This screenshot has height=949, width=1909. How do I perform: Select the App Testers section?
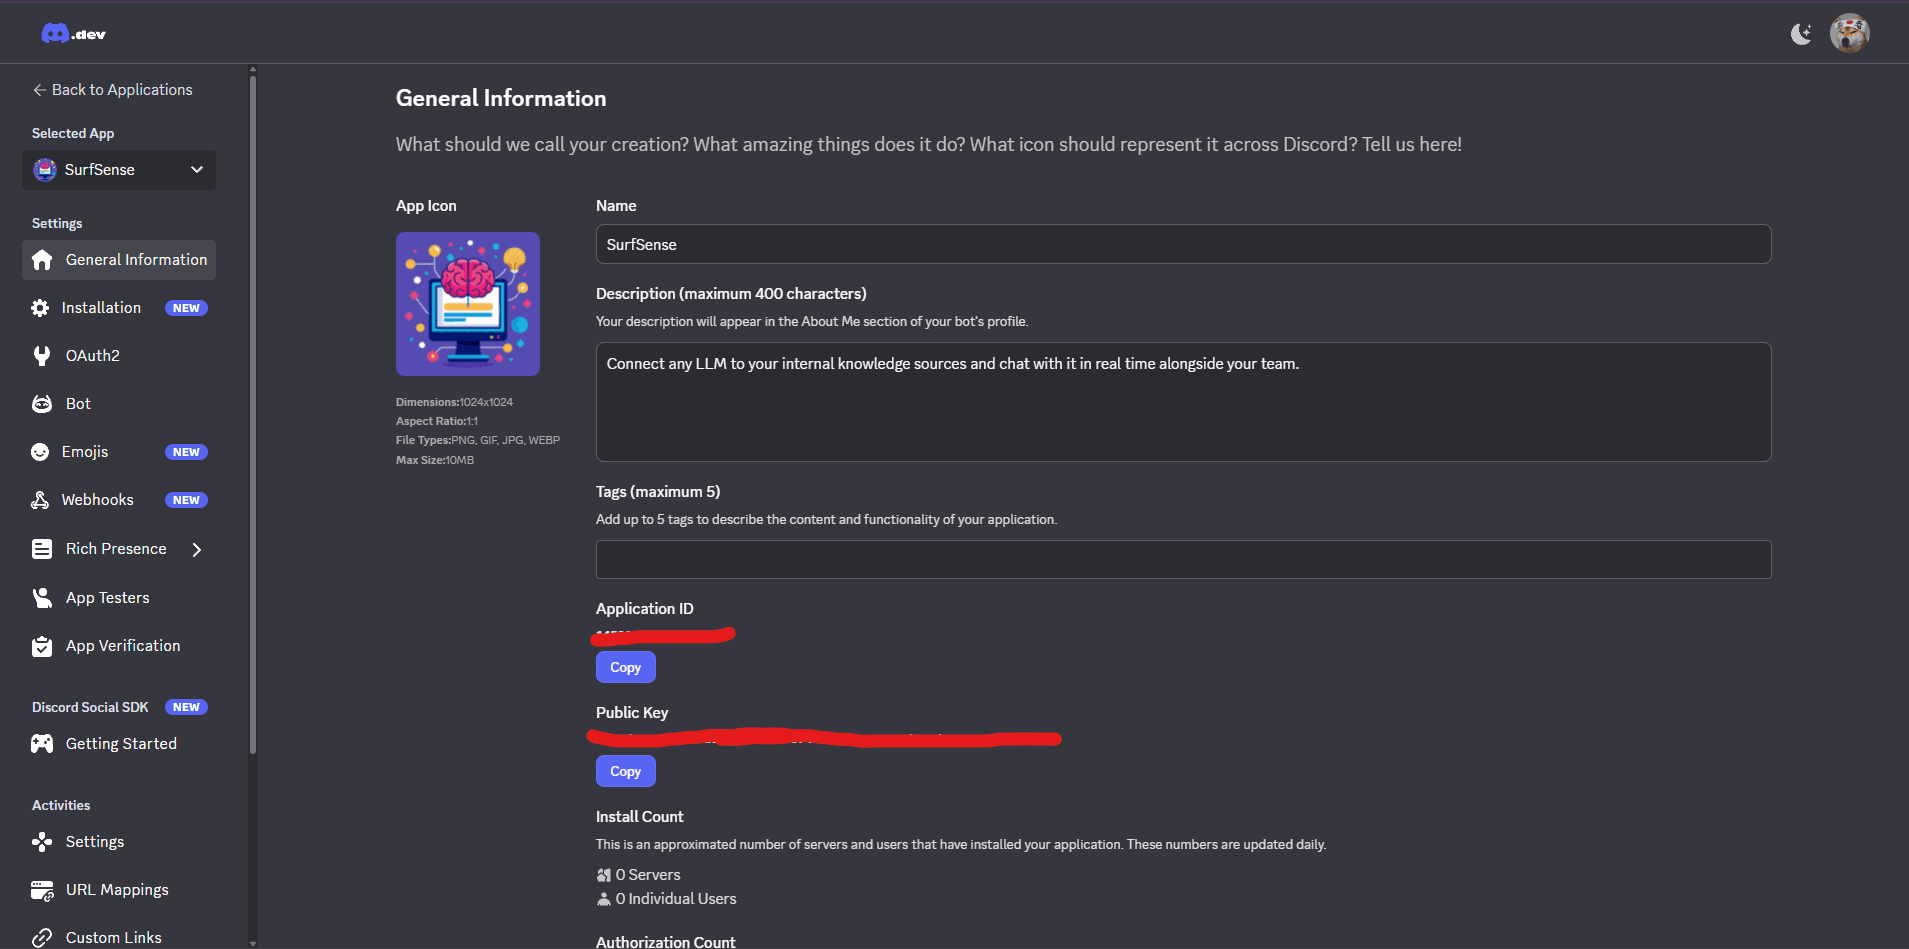tap(106, 597)
